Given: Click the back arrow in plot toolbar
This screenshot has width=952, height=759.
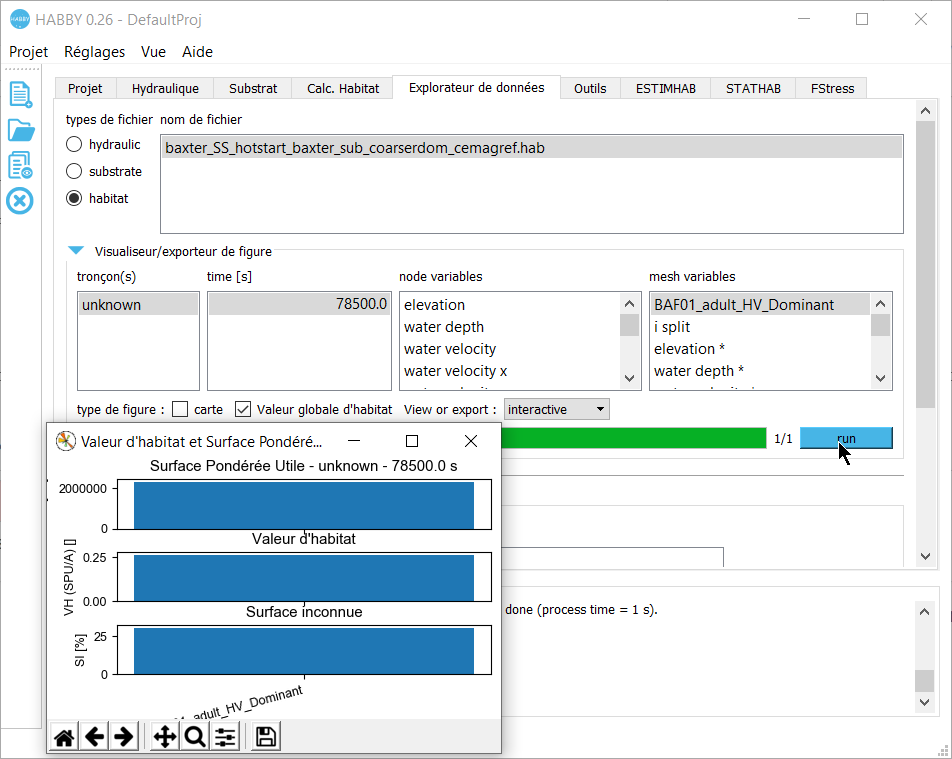Looking at the screenshot, I should tap(94, 737).
